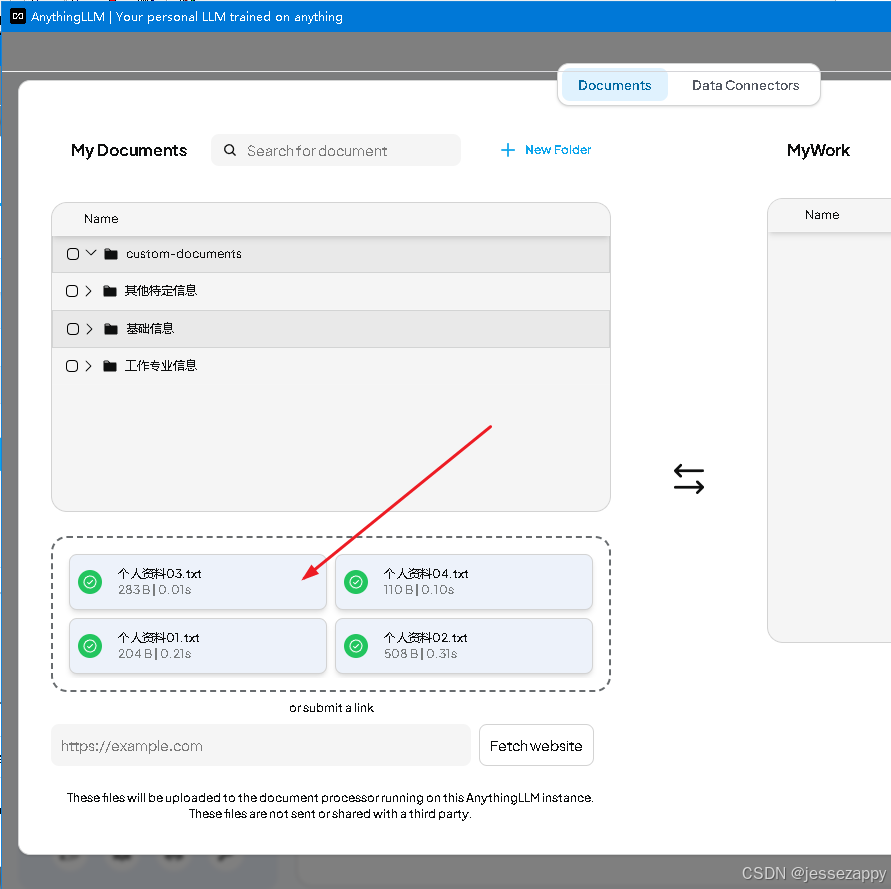The image size is (891, 889).
Task: Click the MyWork workspace heading
Action: pyautogui.click(x=818, y=150)
